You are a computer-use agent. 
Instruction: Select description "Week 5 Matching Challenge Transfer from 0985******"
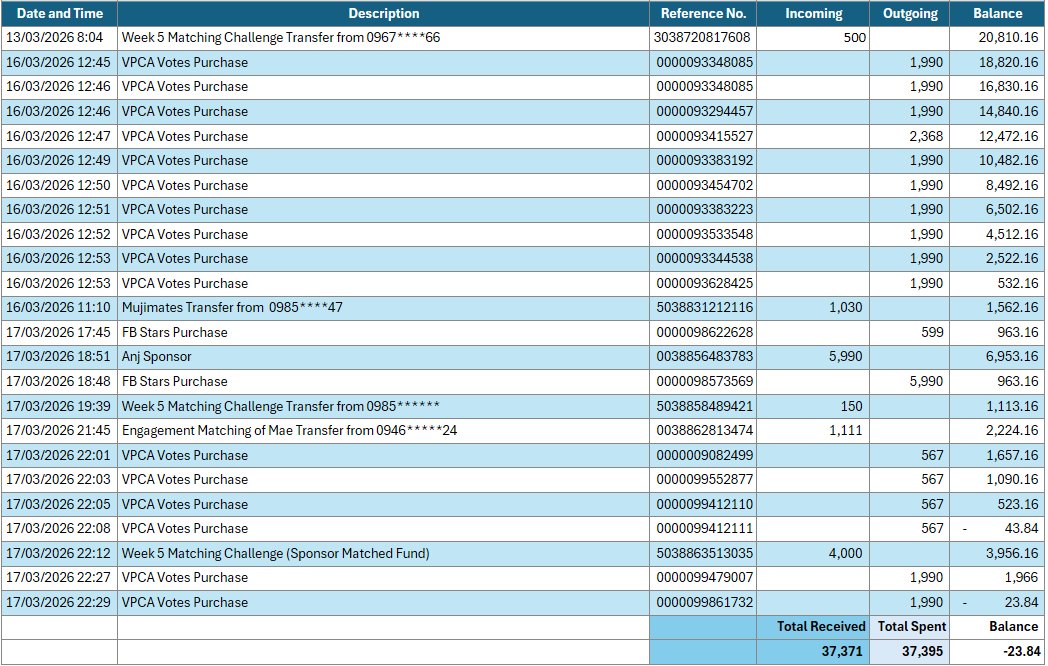click(281, 406)
